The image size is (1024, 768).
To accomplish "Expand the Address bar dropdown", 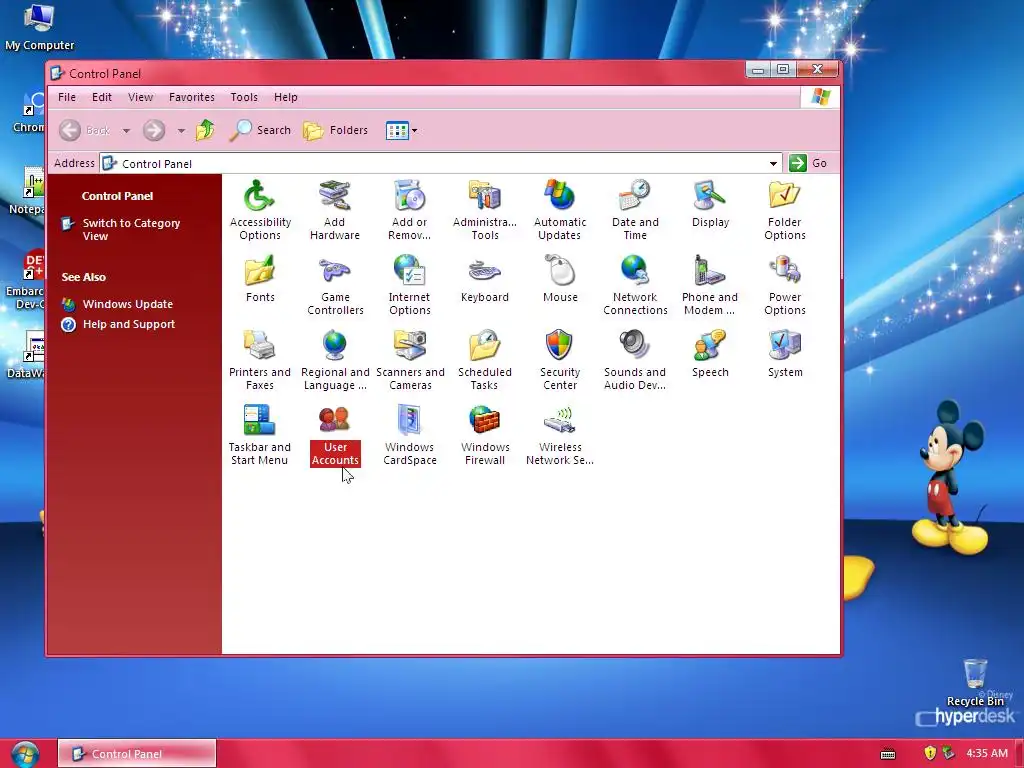I will pos(773,163).
